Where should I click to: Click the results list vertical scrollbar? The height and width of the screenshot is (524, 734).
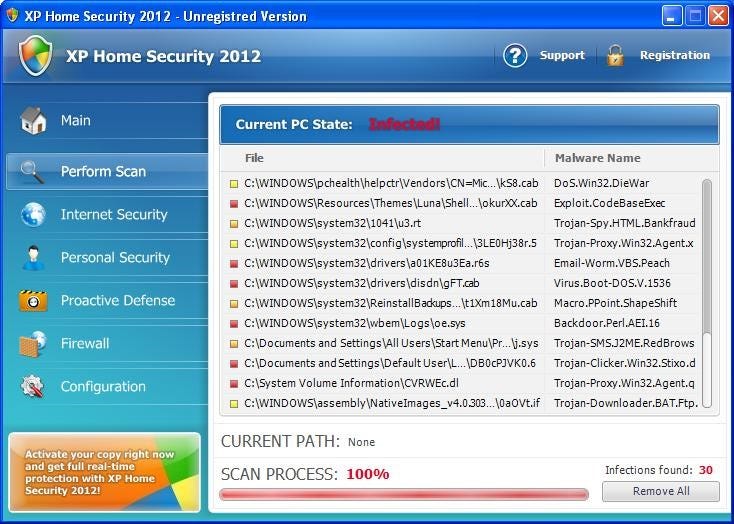tap(707, 293)
